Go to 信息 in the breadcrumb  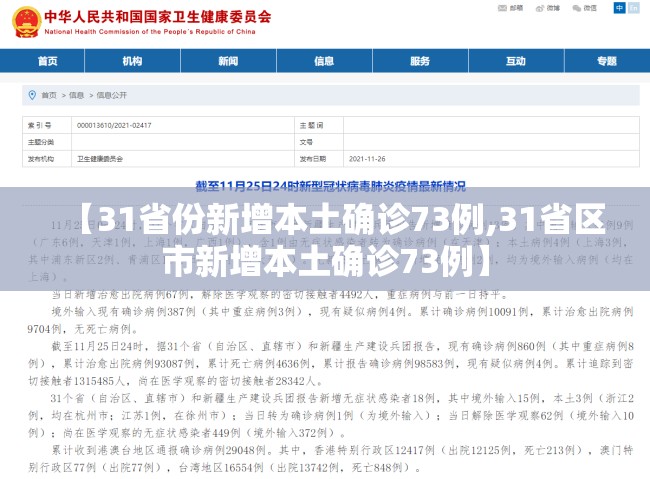(76, 95)
